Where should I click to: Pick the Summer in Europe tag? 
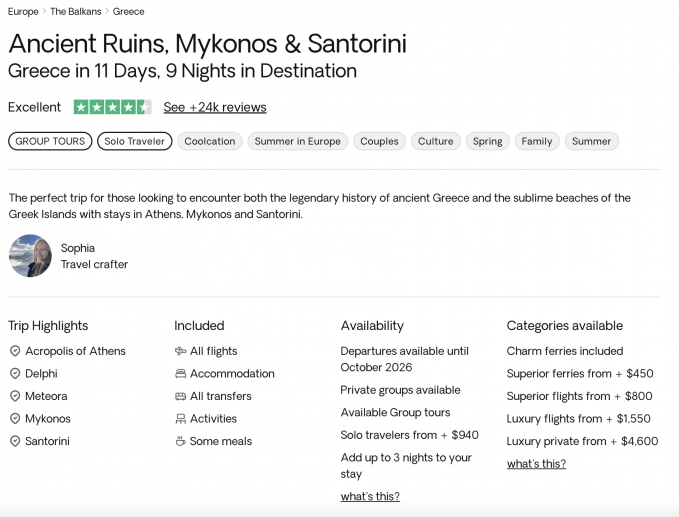[x=297, y=141]
